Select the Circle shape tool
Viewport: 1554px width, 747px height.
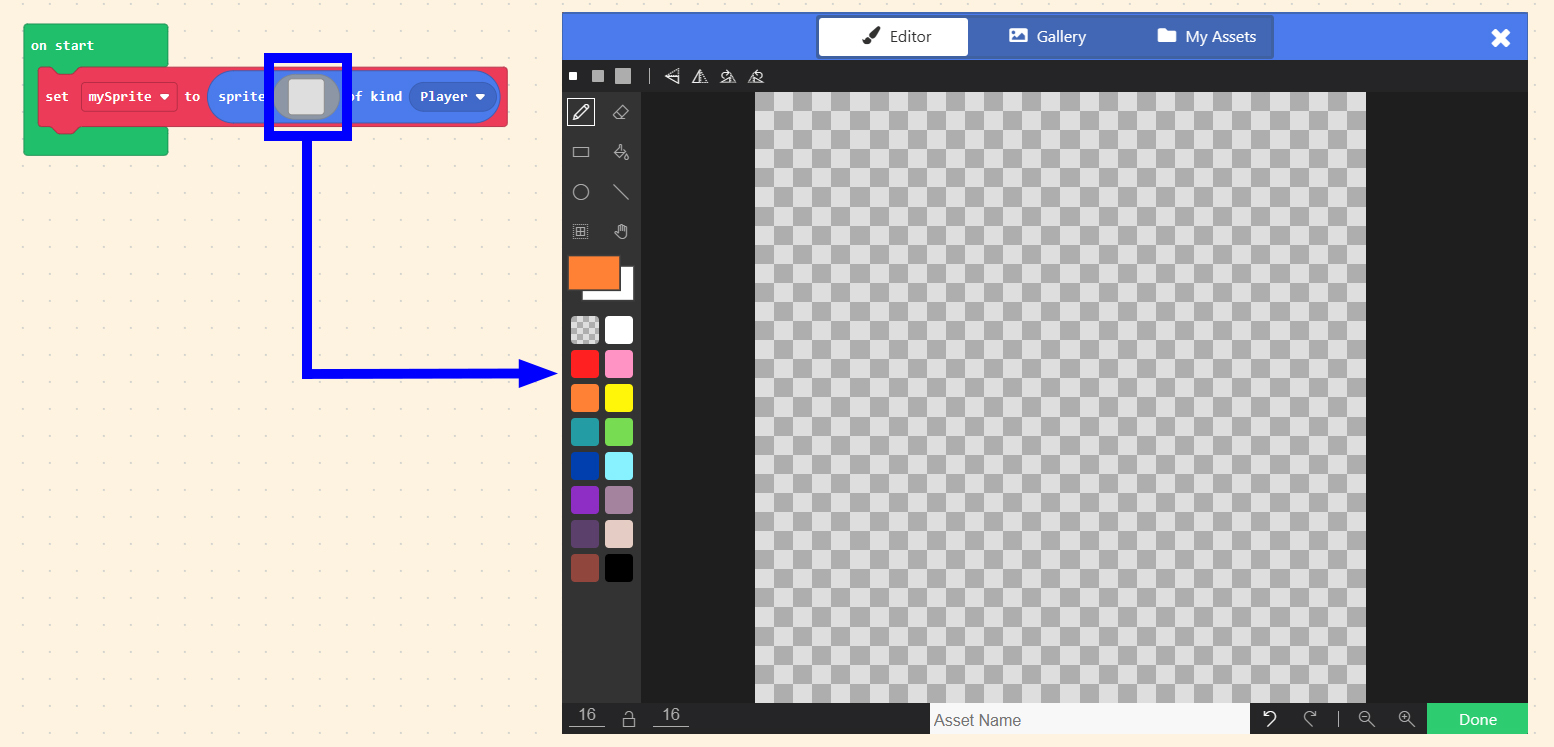click(581, 192)
